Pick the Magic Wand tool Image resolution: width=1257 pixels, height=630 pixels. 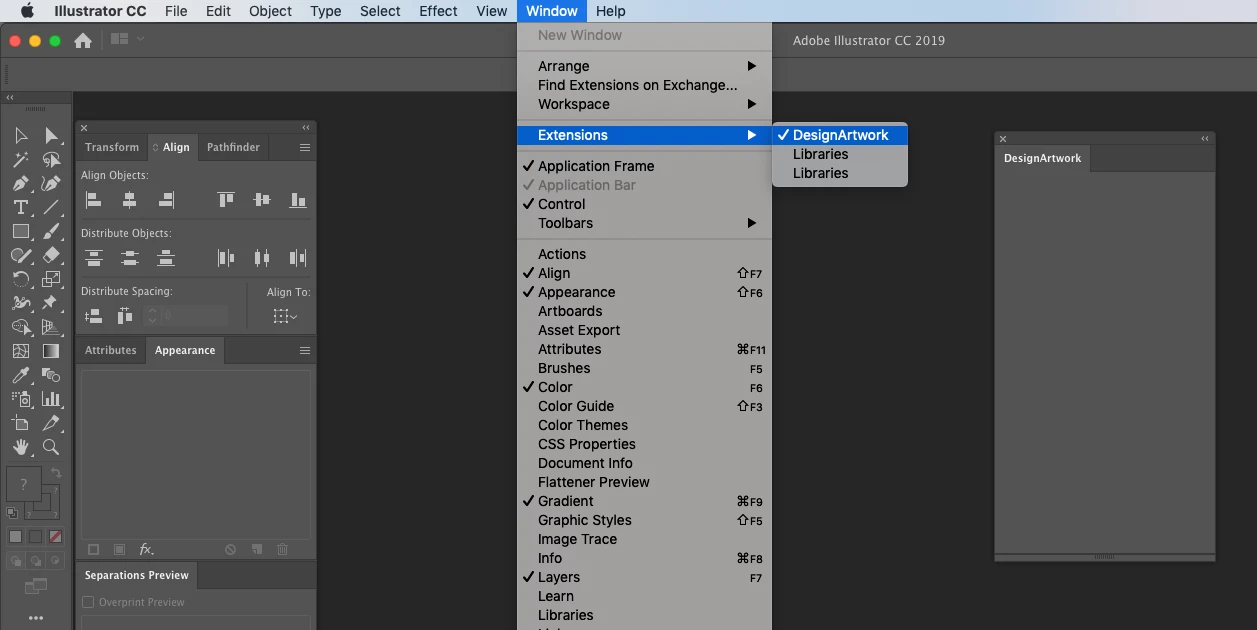coord(21,160)
